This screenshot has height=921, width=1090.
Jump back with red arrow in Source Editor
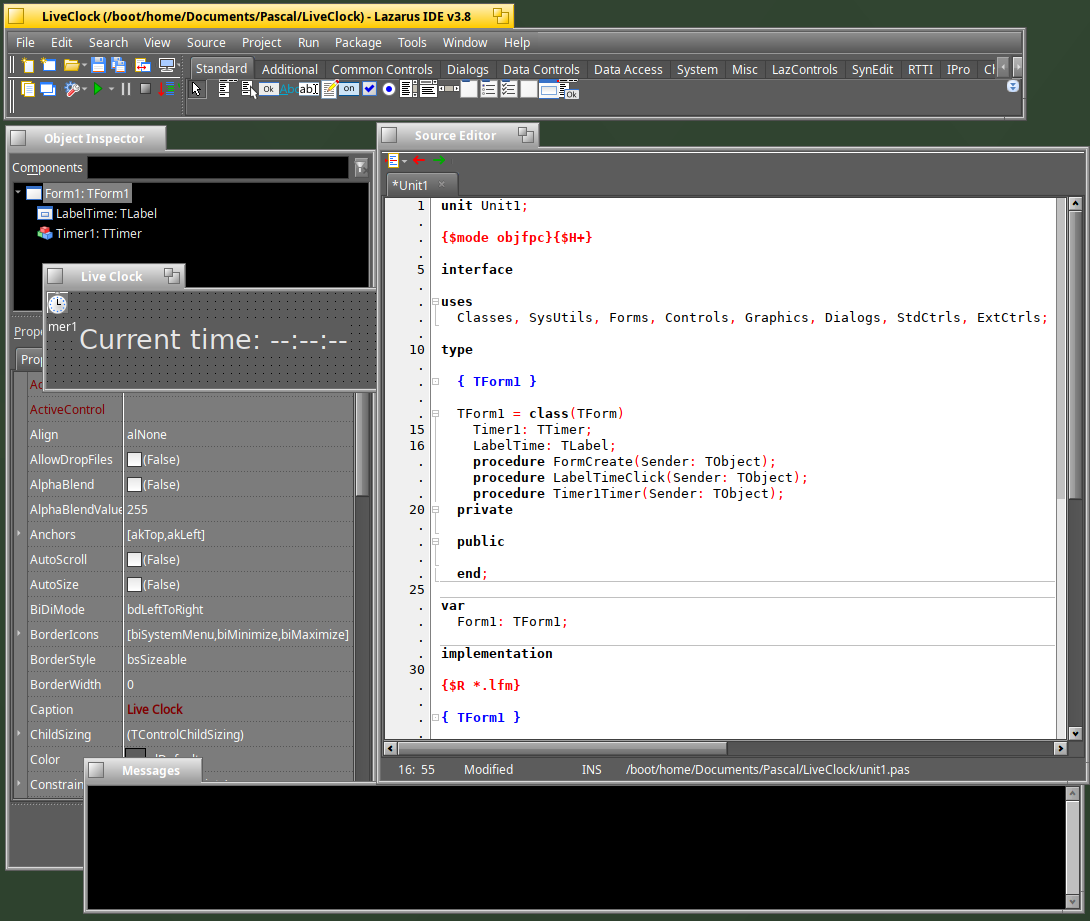(x=418, y=161)
